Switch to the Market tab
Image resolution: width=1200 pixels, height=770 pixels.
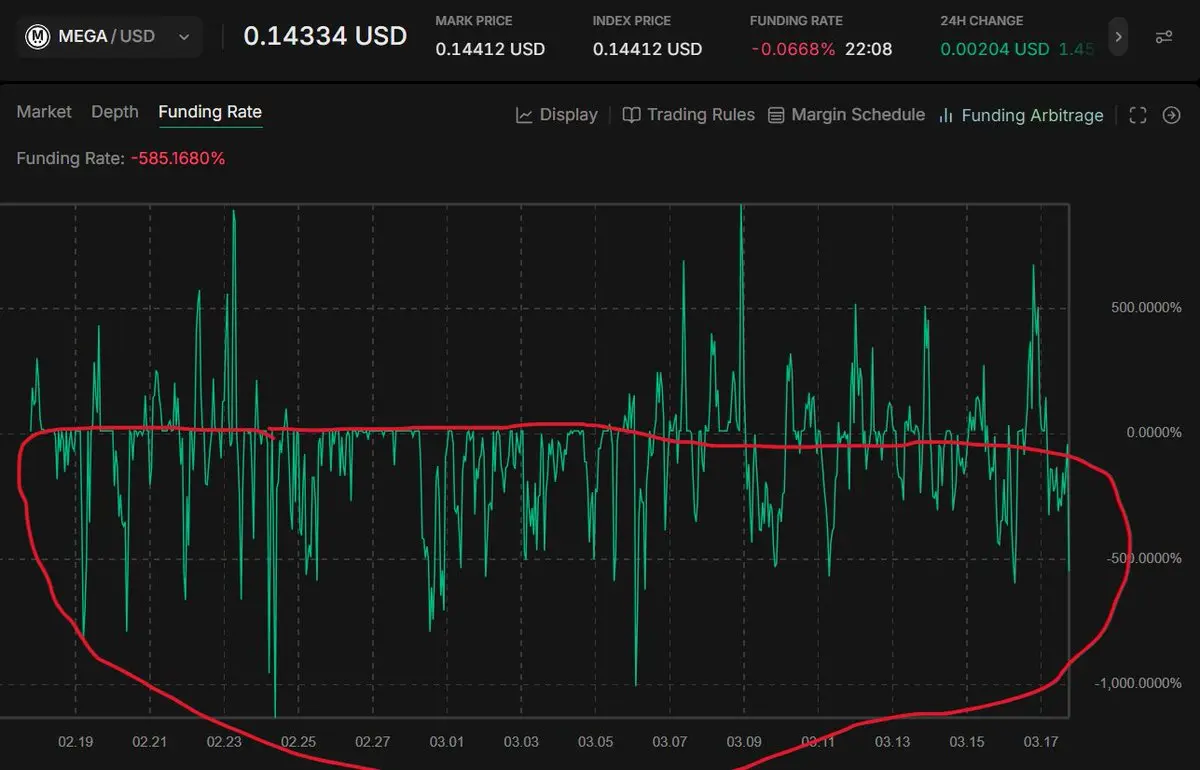[44, 112]
